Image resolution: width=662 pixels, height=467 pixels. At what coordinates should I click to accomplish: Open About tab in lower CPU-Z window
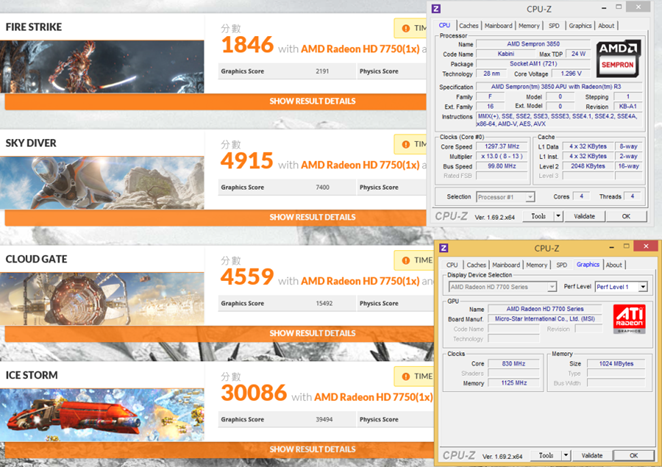coord(614,265)
